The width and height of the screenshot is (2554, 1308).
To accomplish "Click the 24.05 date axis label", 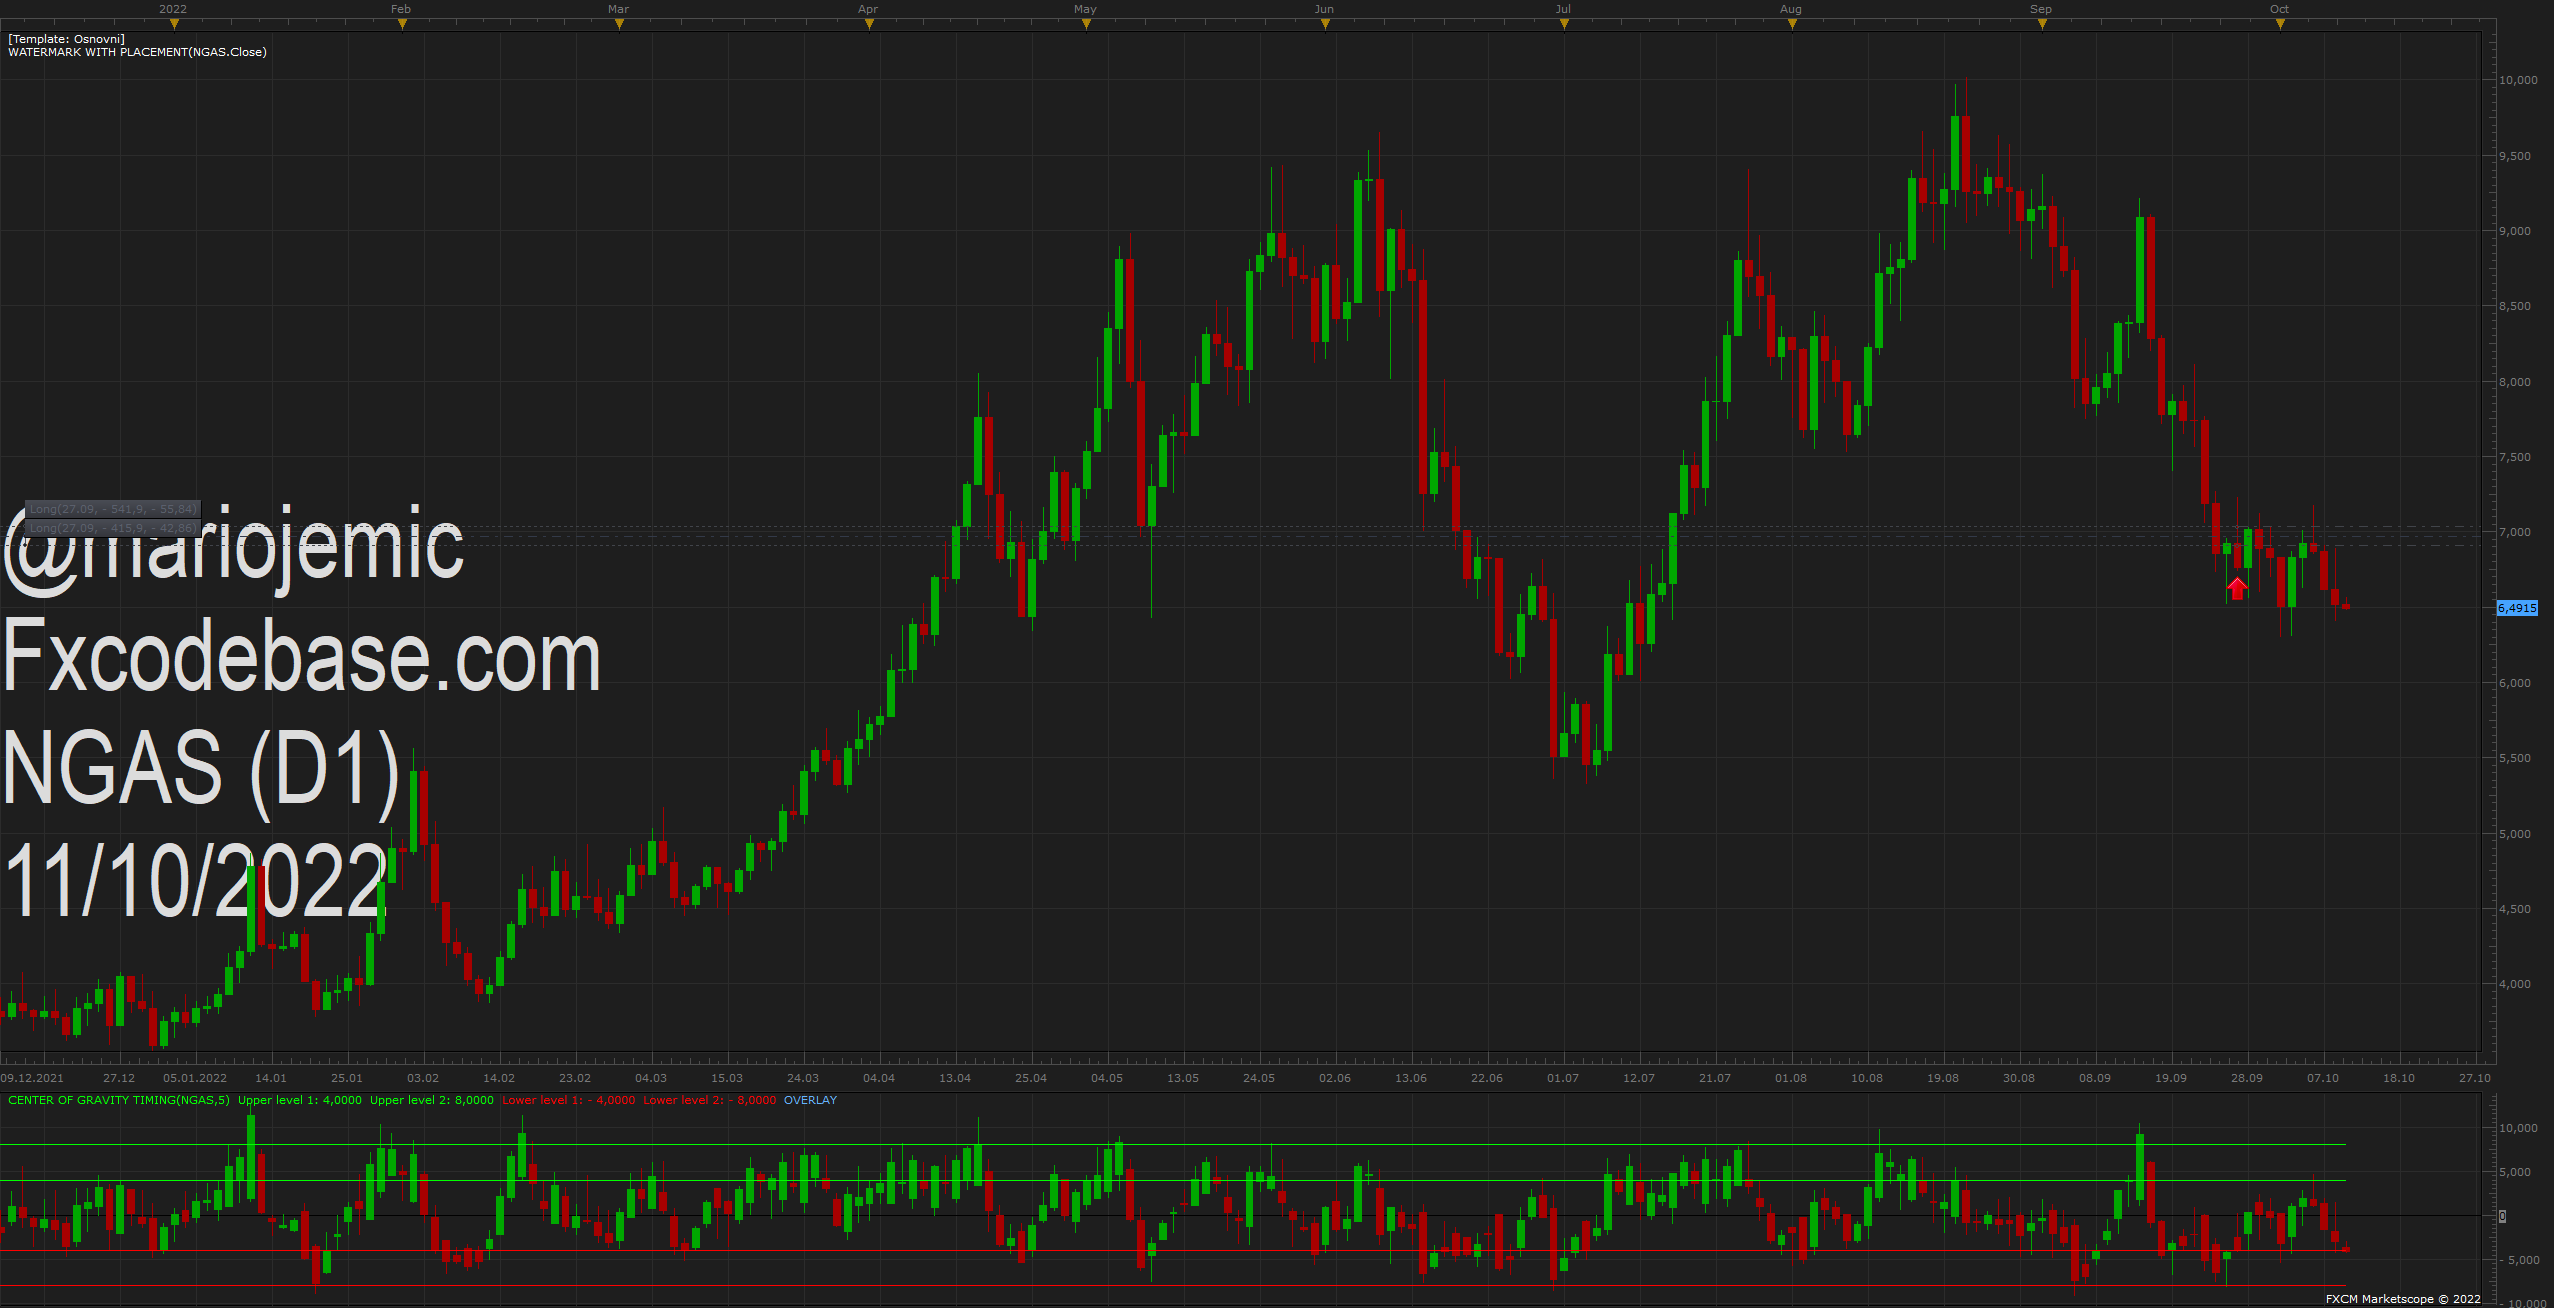I will [x=1259, y=1078].
